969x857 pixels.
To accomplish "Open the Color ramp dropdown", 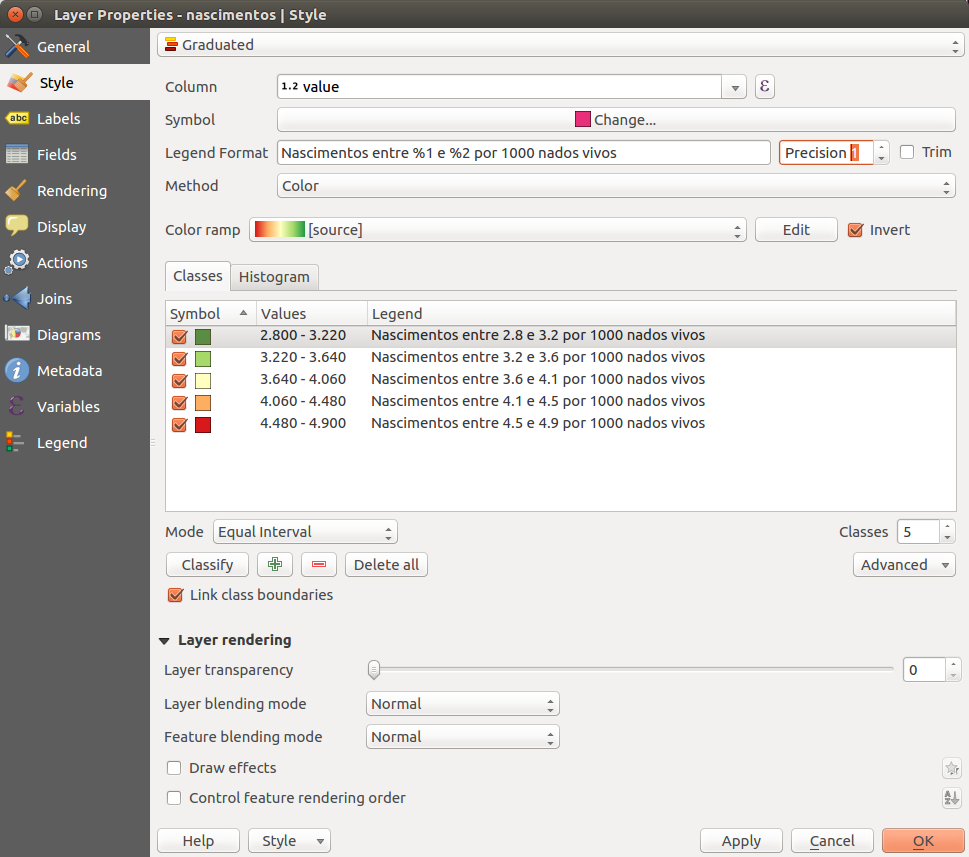I will coord(497,230).
